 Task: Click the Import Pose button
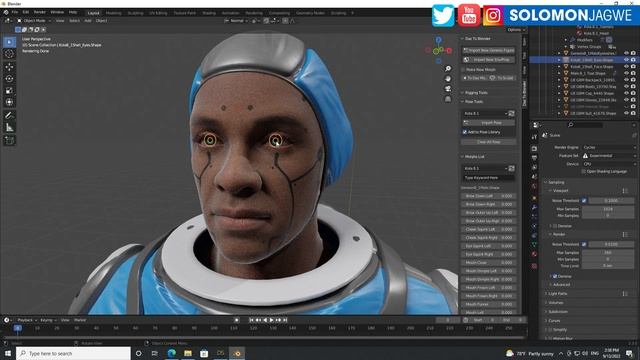[x=489, y=122]
